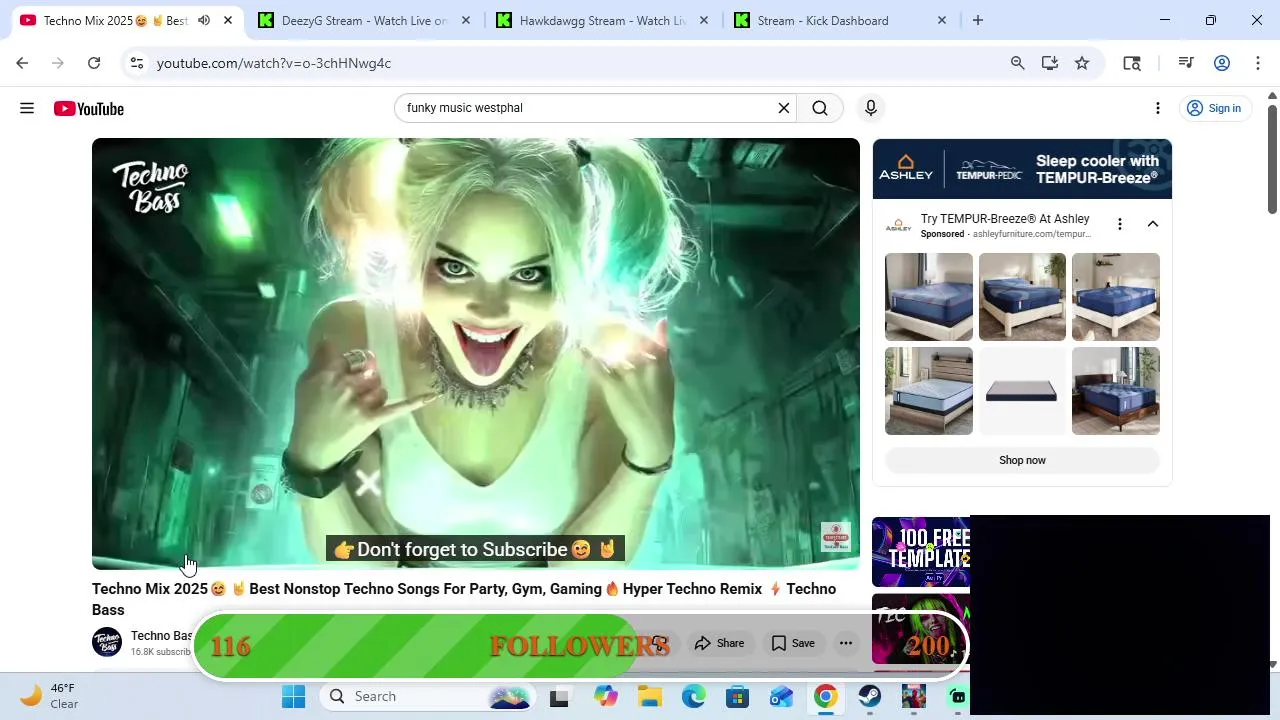Collapse the sponsored ad with chevron

pos(1153,224)
